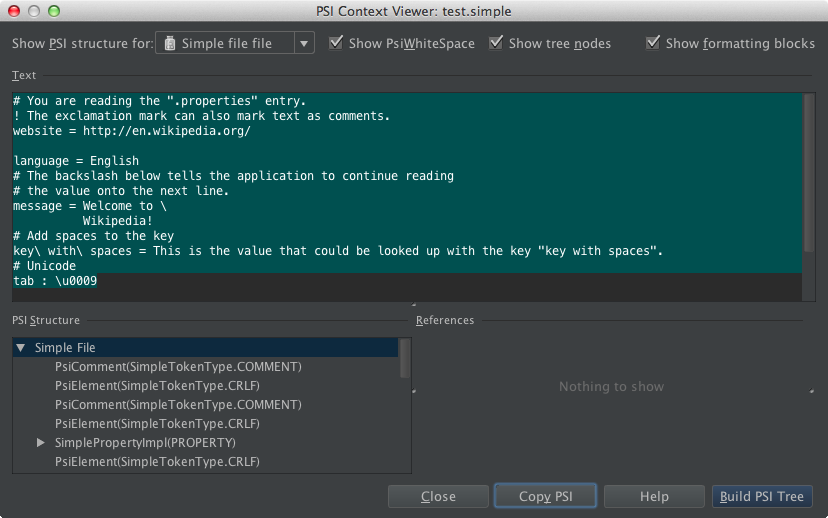This screenshot has height=518, width=828.
Task: Click the macOS yellow minimize window button
Action: click(x=33, y=11)
